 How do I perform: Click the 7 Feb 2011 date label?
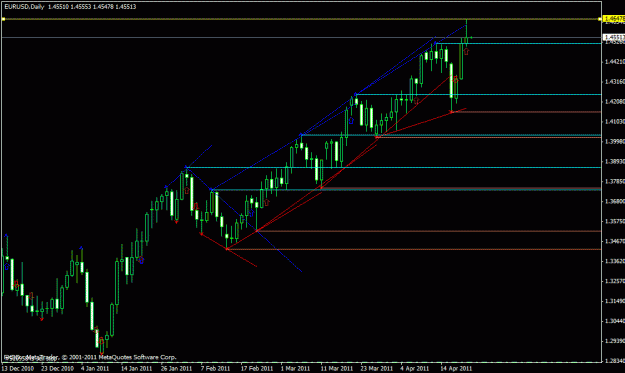[x=215, y=368]
